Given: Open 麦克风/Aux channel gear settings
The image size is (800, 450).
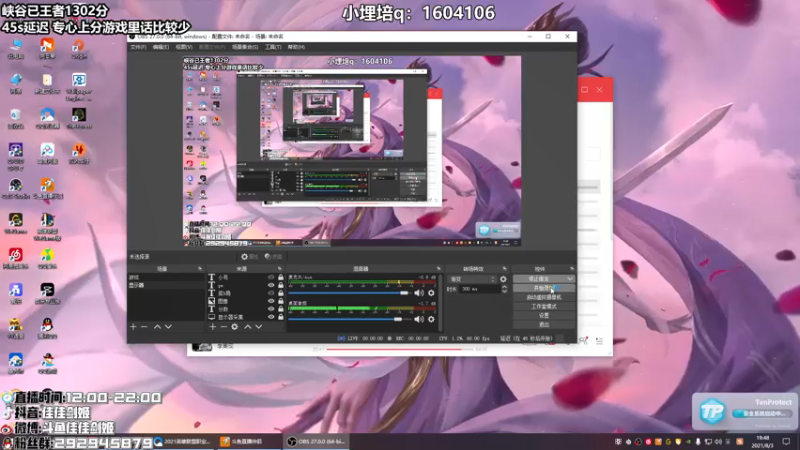Looking at the screenshot, I should click(x=431, y=293).
